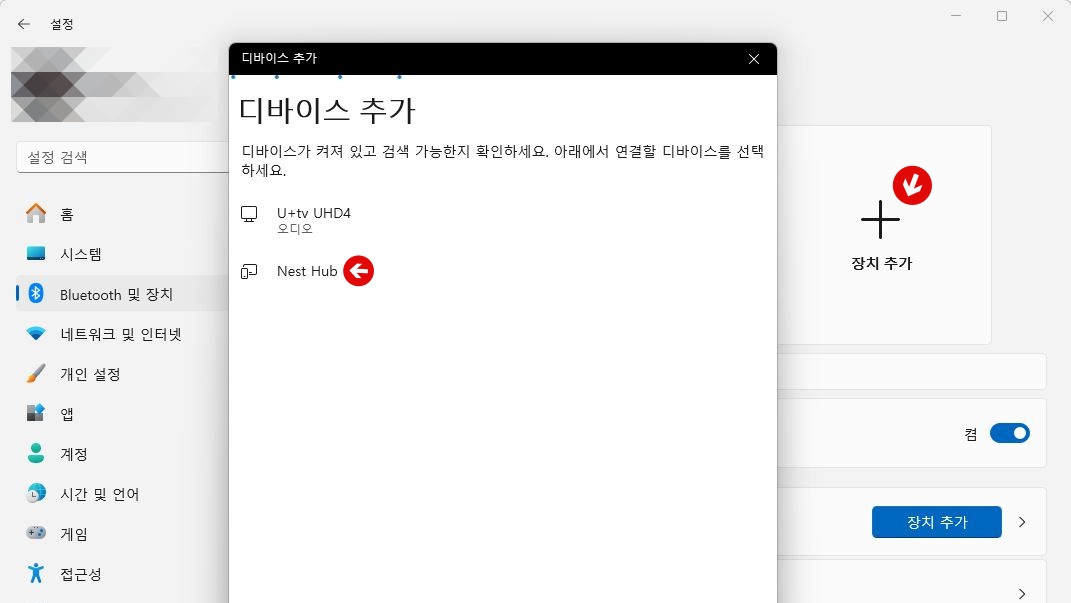The width and height of the screenshot is (1071, 603).
Task: Expand the chevron beside 장치 추가 button
Action: (1022, 522)
